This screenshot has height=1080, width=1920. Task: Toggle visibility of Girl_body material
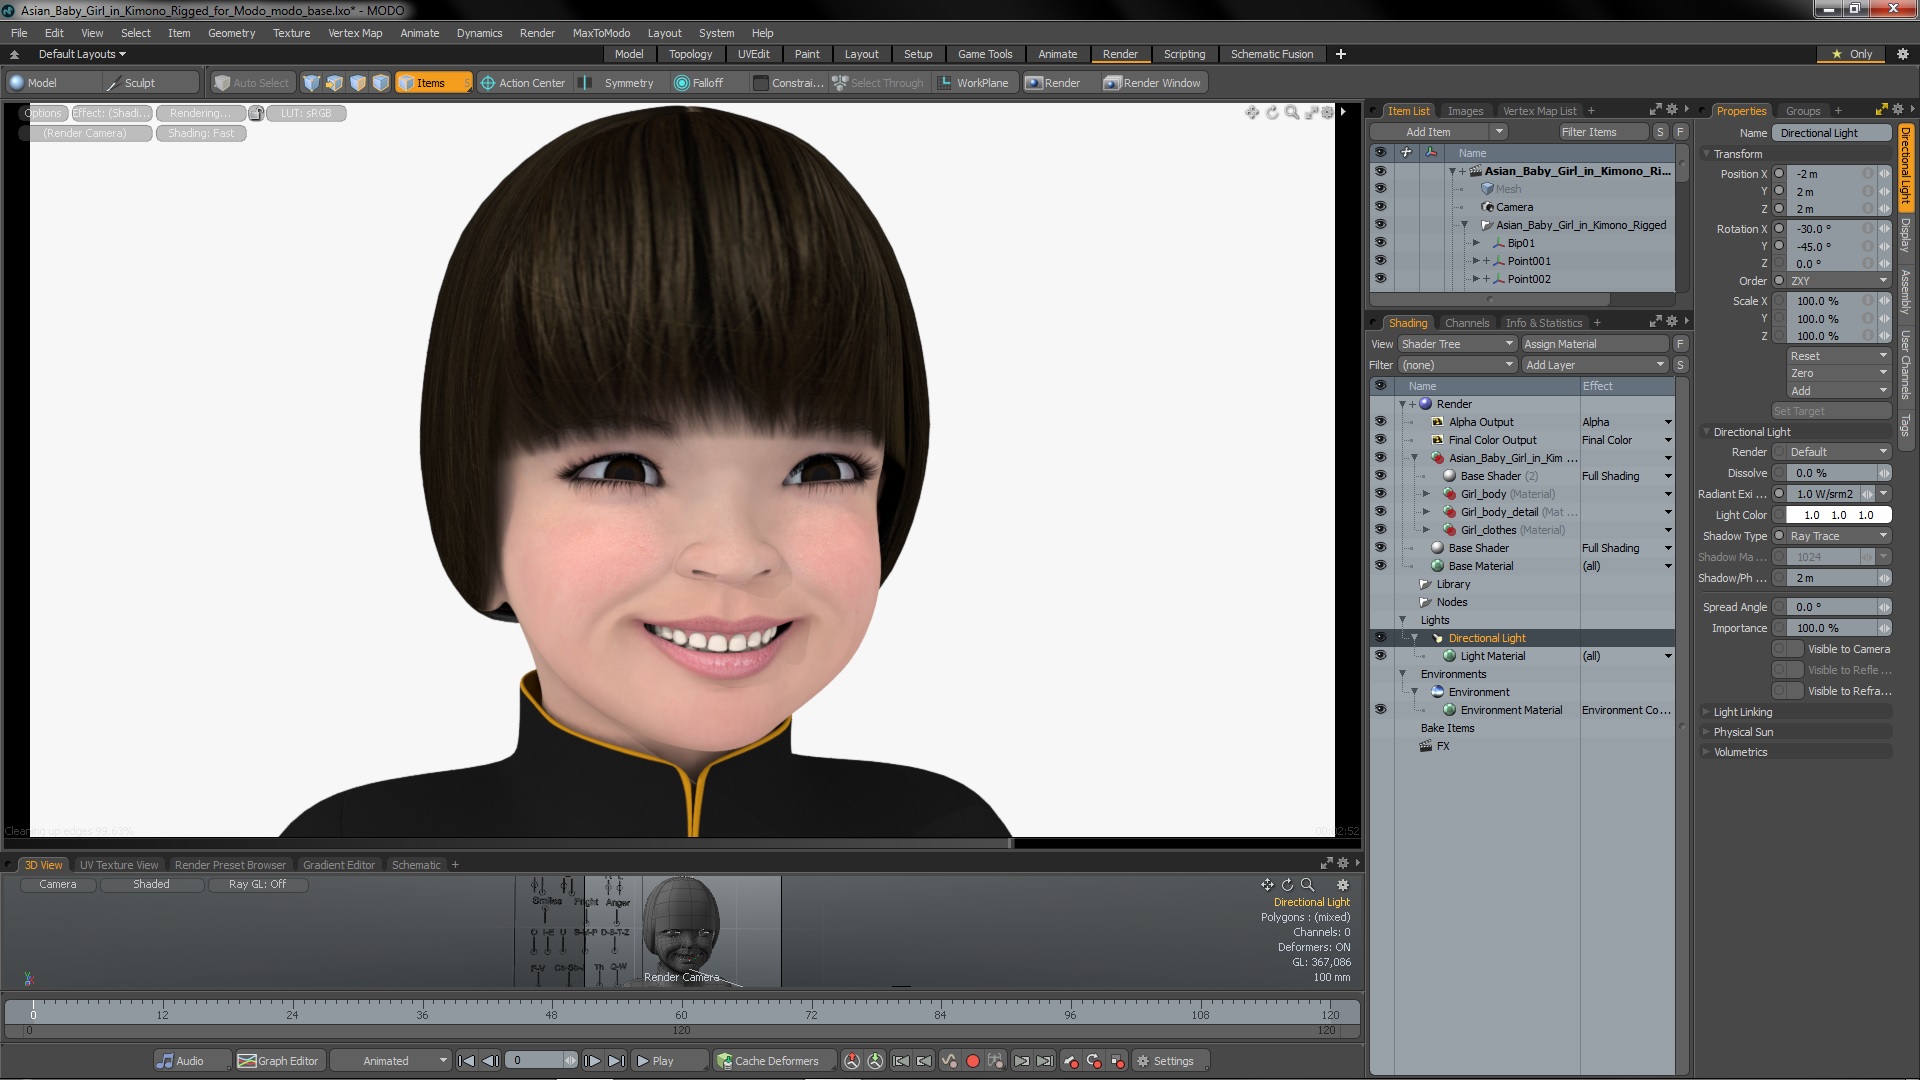point(1380,494)
